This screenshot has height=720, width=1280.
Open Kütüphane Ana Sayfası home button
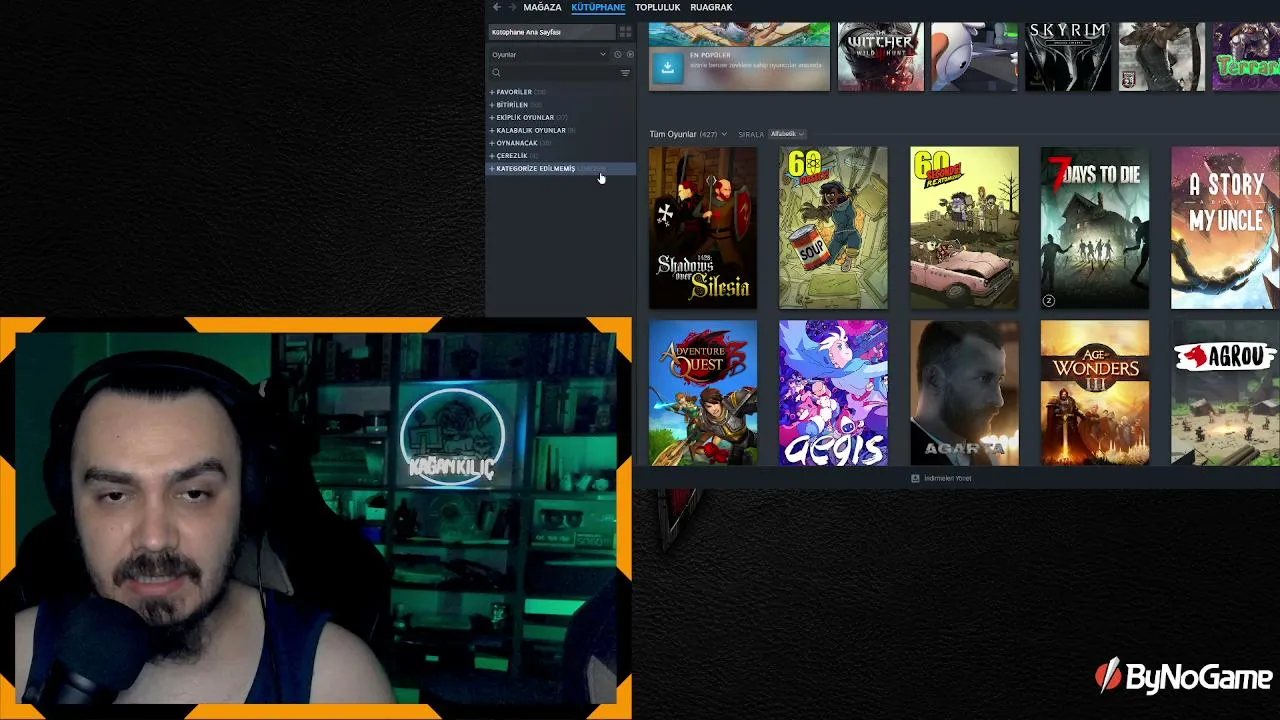click(x=551, y=32)
